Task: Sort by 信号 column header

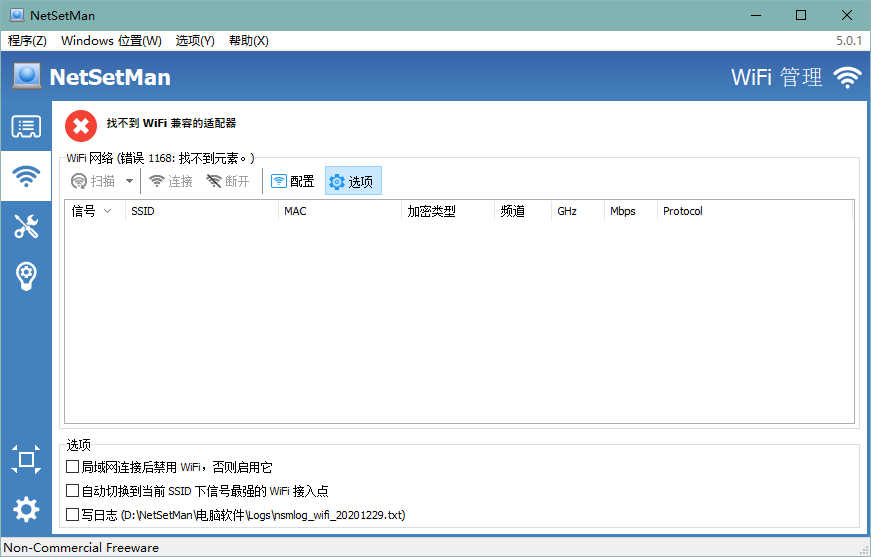Action: (x=95, y=211)
